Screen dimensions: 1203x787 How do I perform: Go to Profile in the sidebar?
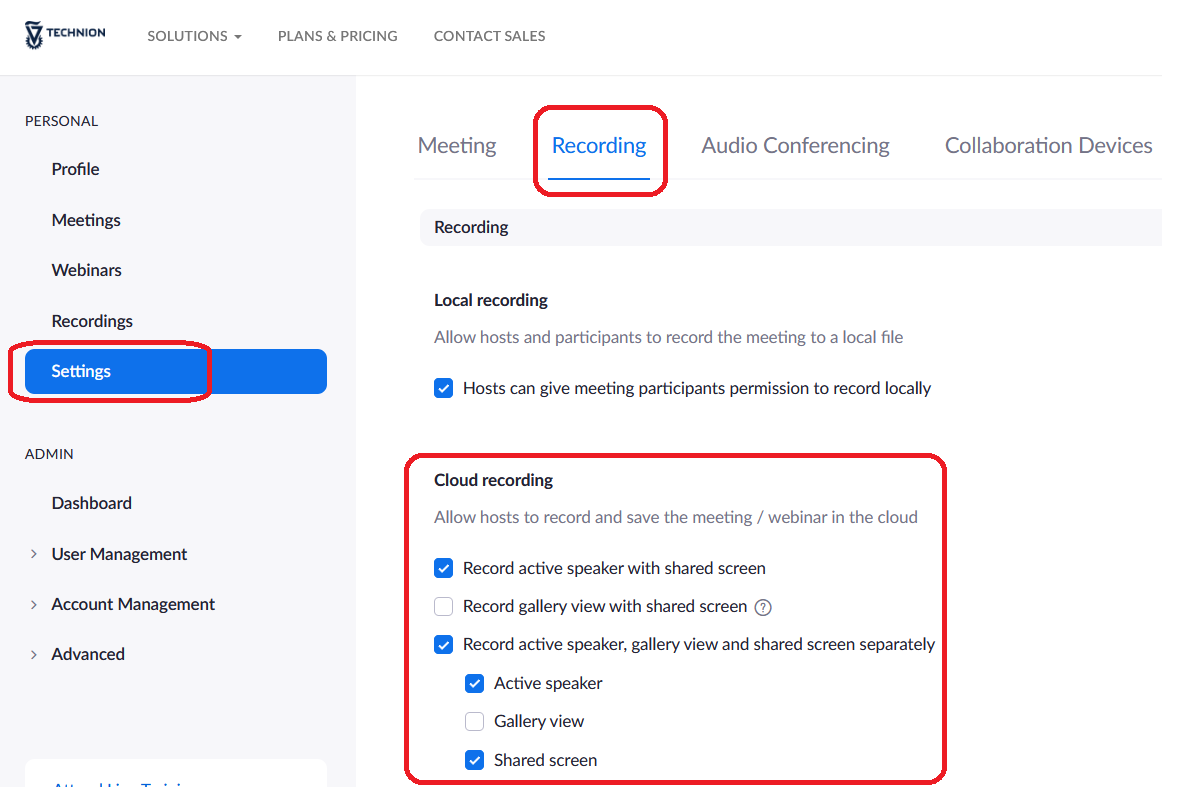tap(76, 169)
